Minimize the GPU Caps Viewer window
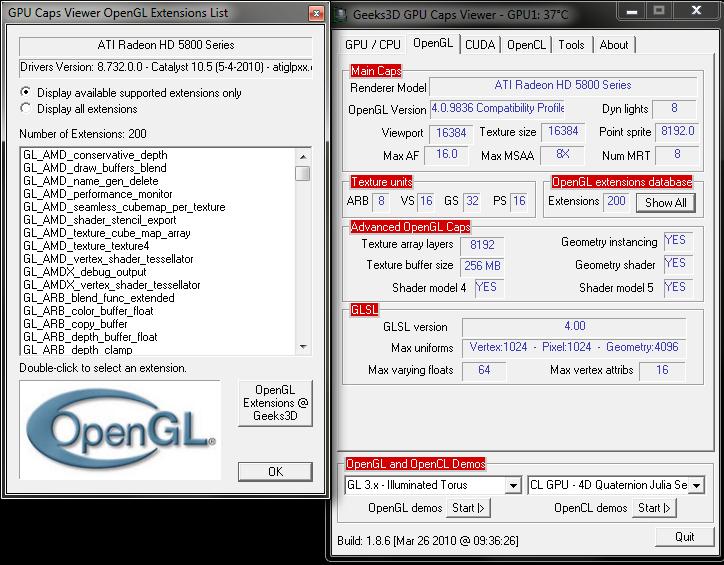The width and height of the screenshot is (724, 565). pyautogui.click(x=632, y=11)
